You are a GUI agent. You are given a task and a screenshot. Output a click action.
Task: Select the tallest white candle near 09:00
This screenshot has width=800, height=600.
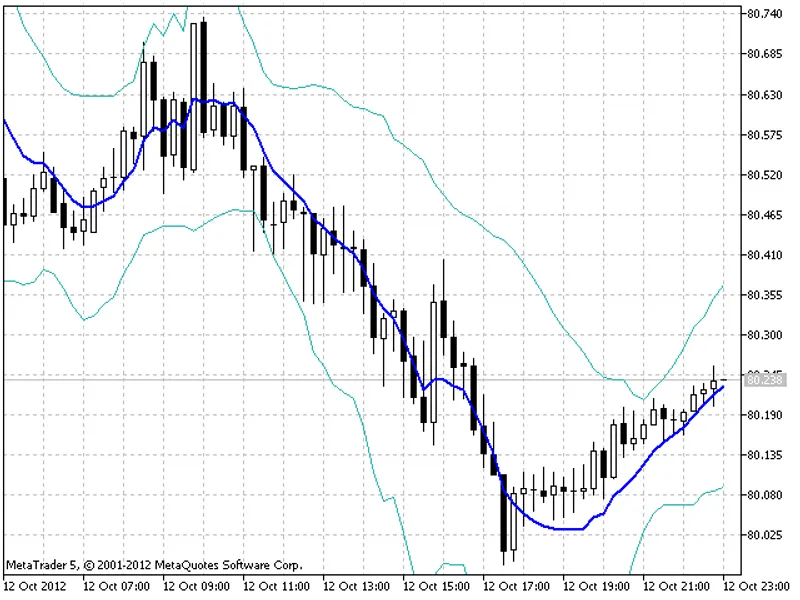[x=194, y=97]
